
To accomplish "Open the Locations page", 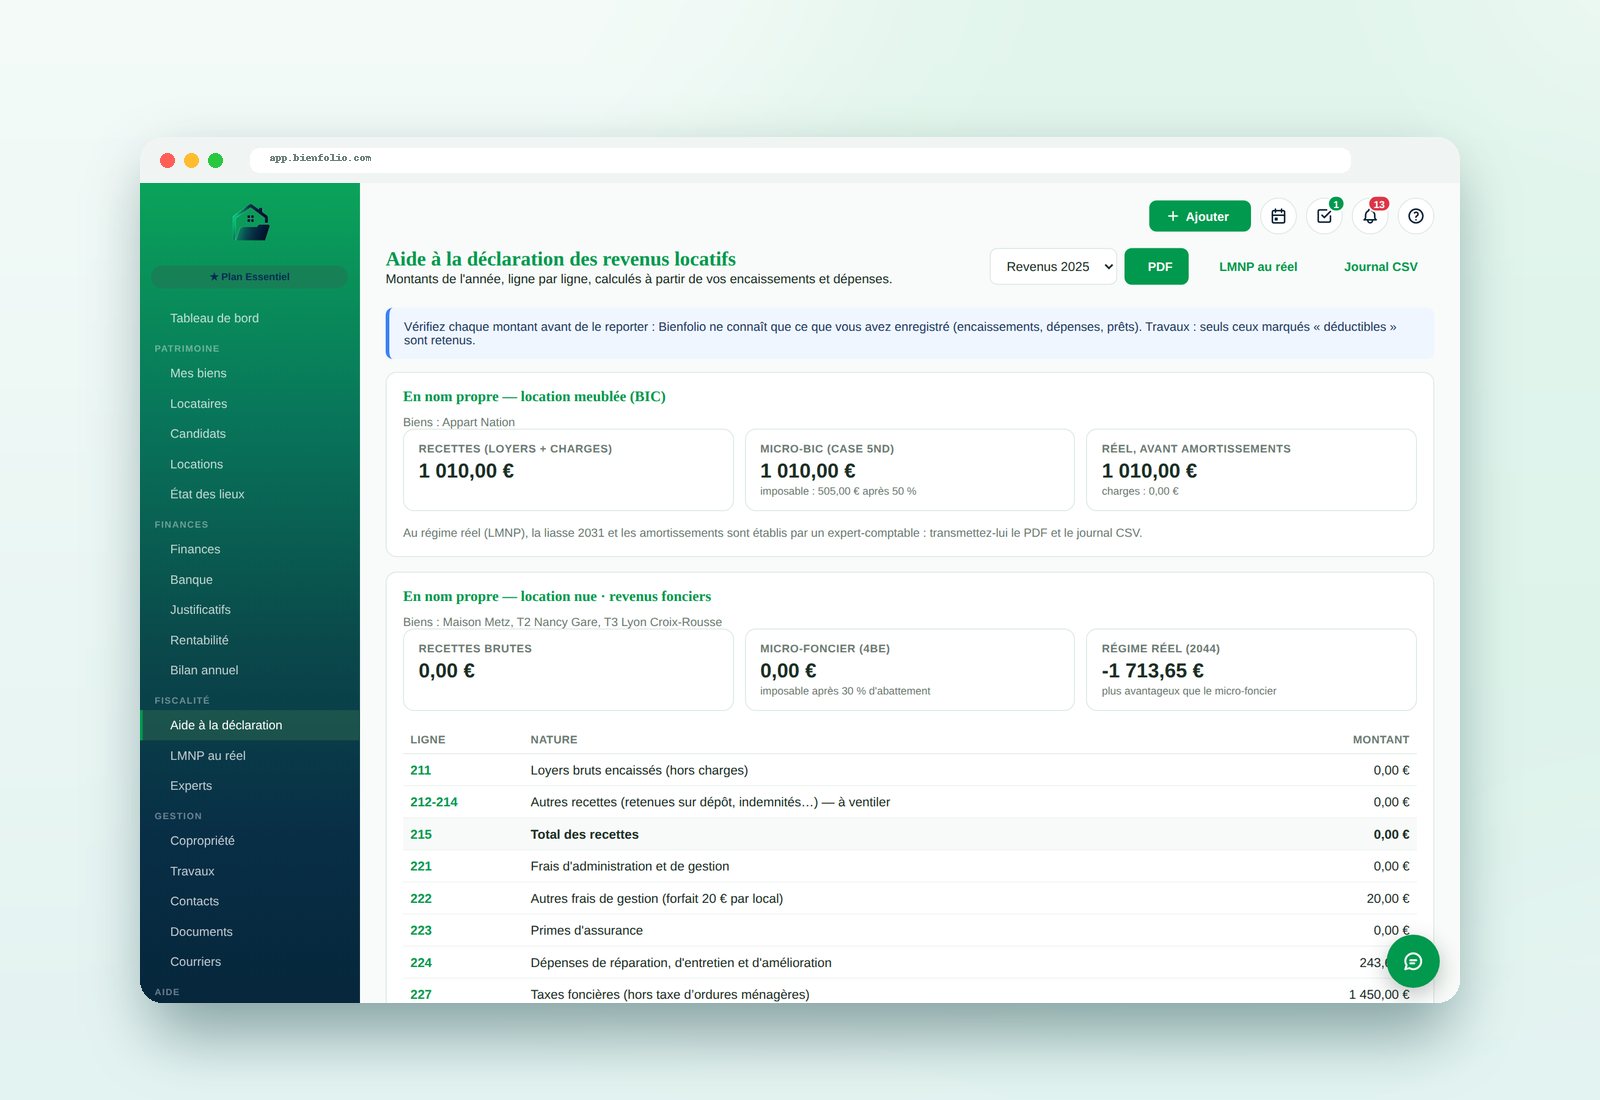I will point(250,464).
